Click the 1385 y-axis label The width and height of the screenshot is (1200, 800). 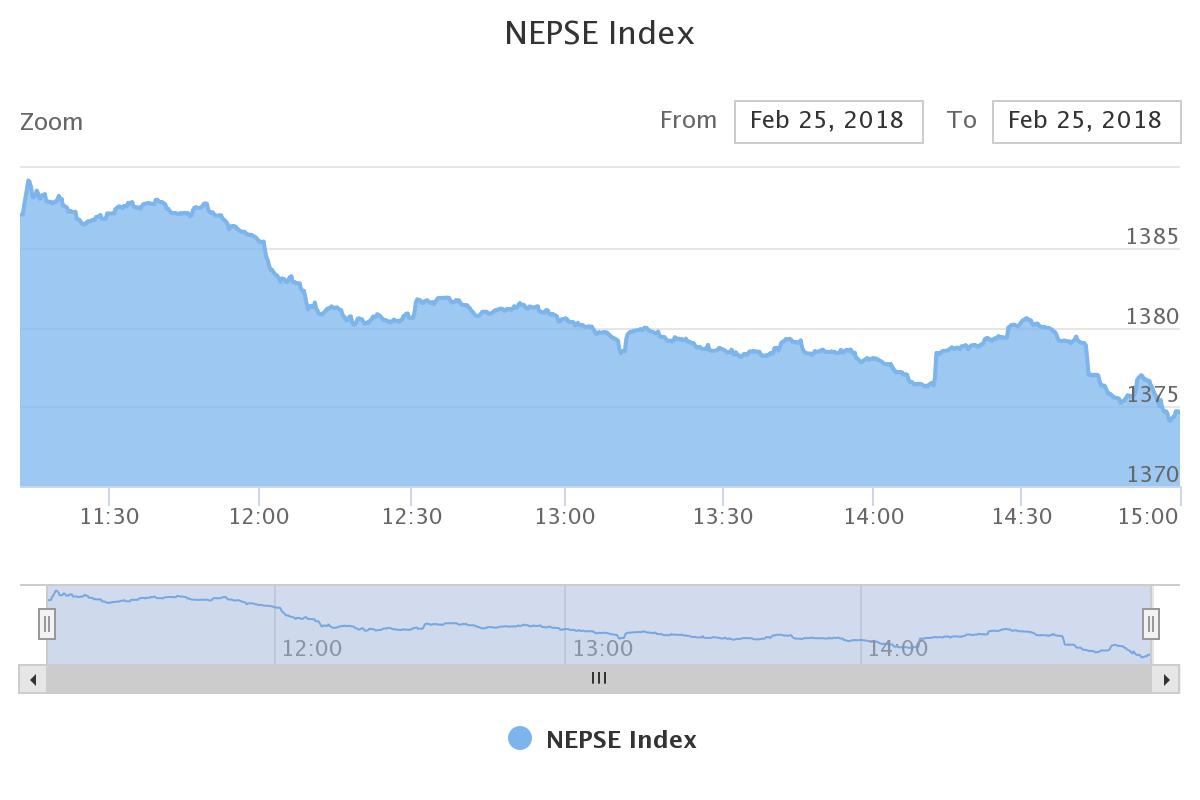(1152, 237)
